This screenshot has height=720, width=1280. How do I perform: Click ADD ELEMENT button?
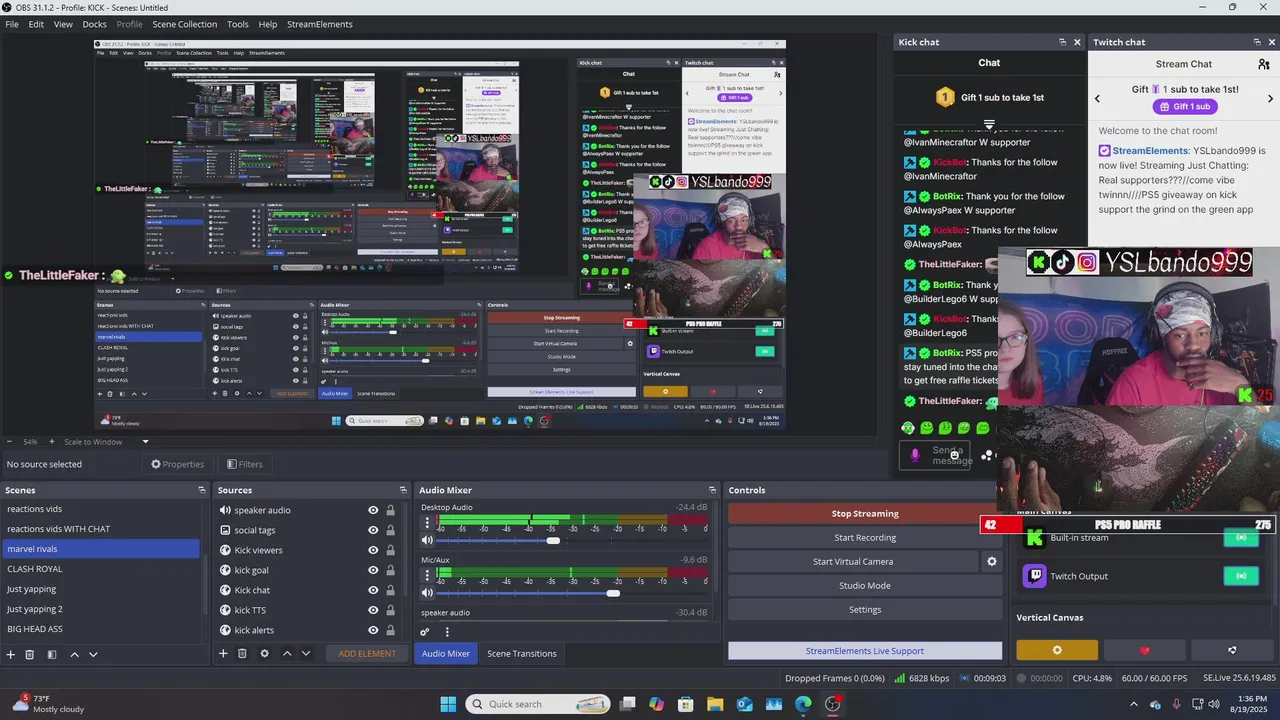click(x=367, y=654)
